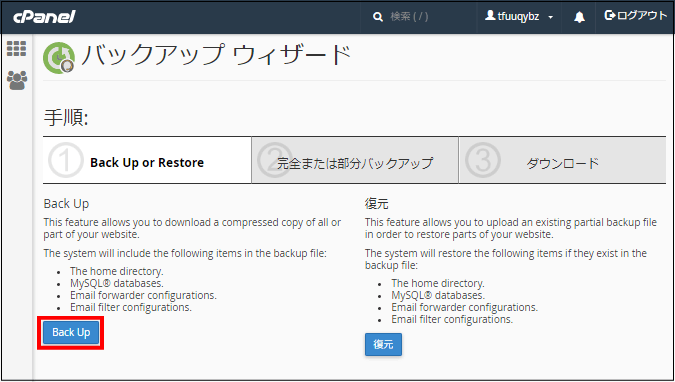Click the search magnifier icon
675x382 pixels.
[x=378, y=17]
